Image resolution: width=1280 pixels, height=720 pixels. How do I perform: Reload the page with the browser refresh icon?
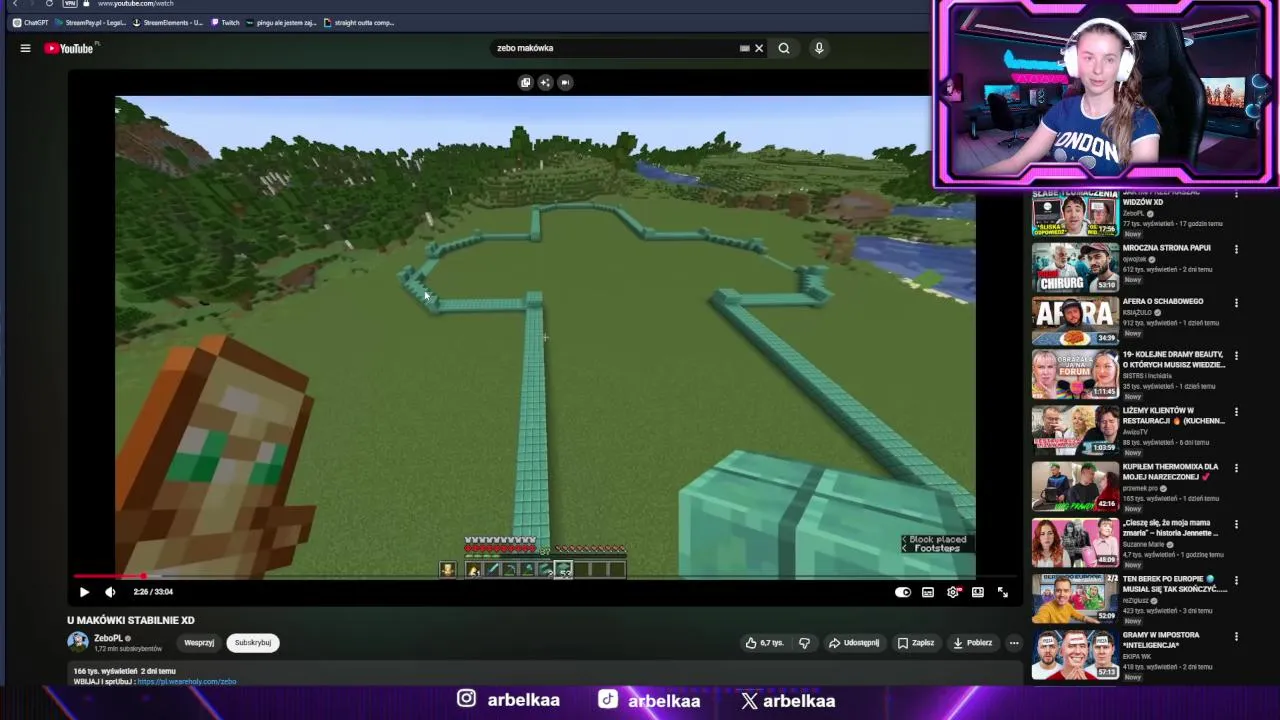[x=49, y=4]
